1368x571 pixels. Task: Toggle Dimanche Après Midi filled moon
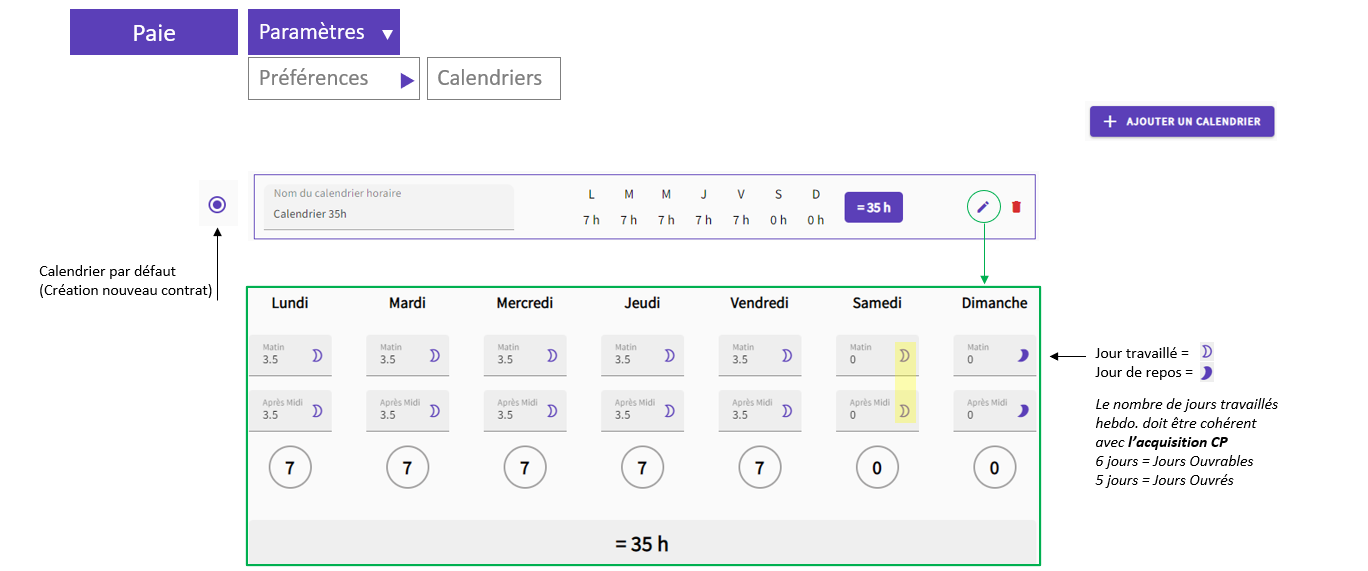[1023, 410]
